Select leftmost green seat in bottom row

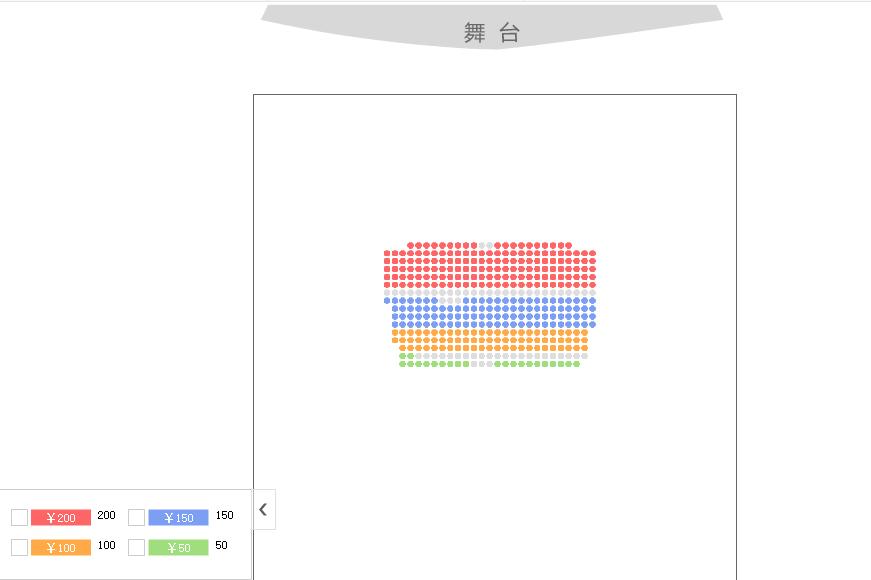pyautogui.click(x=403, y=364)
